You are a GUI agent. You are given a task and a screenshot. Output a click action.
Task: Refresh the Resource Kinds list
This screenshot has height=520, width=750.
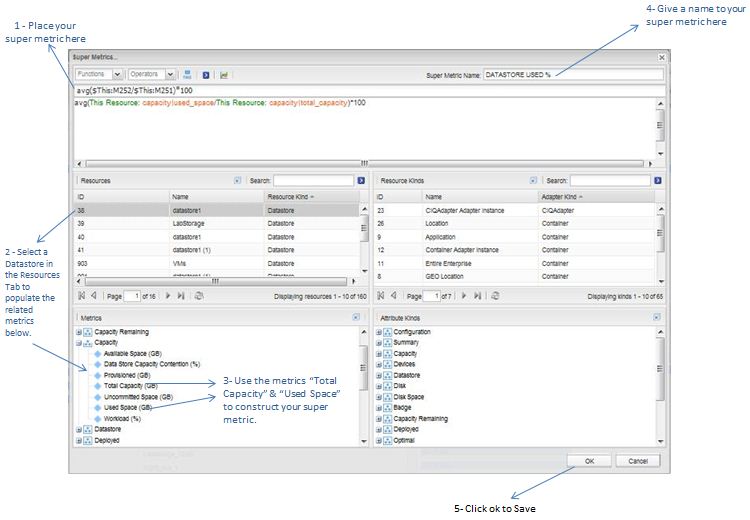pos(494,296)
